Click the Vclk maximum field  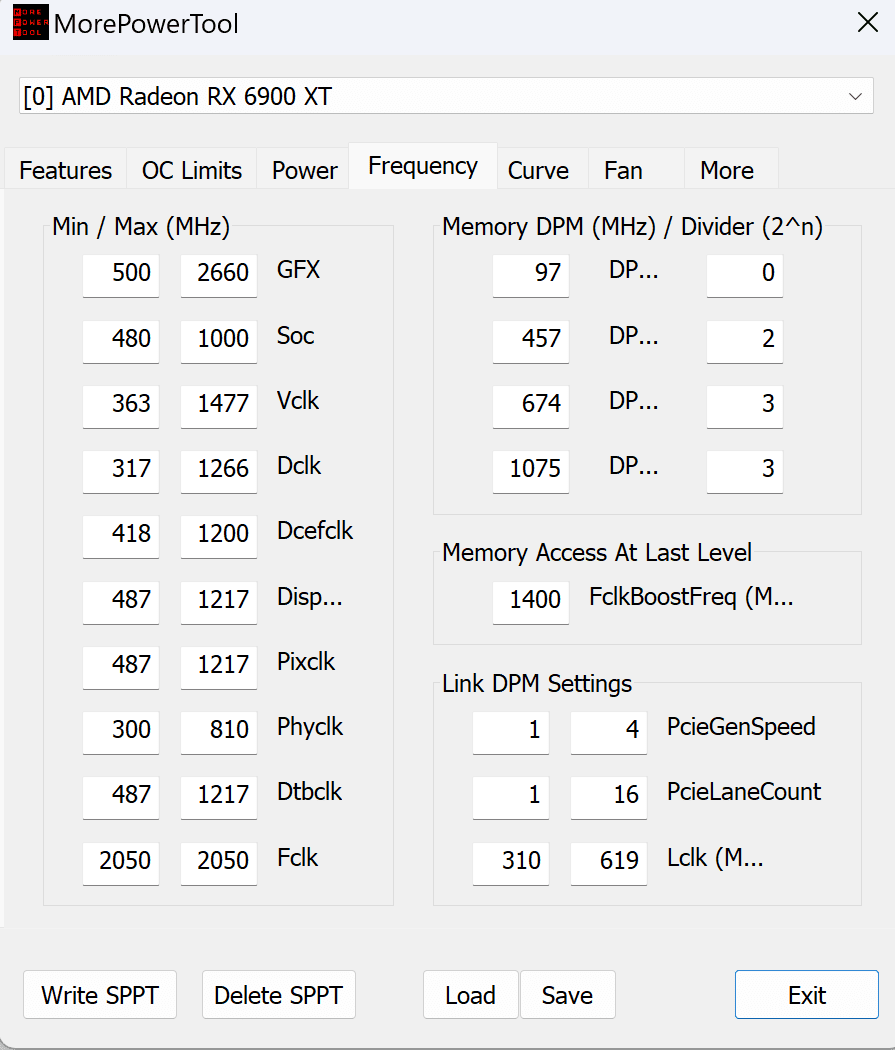click(x=219, y=405)
